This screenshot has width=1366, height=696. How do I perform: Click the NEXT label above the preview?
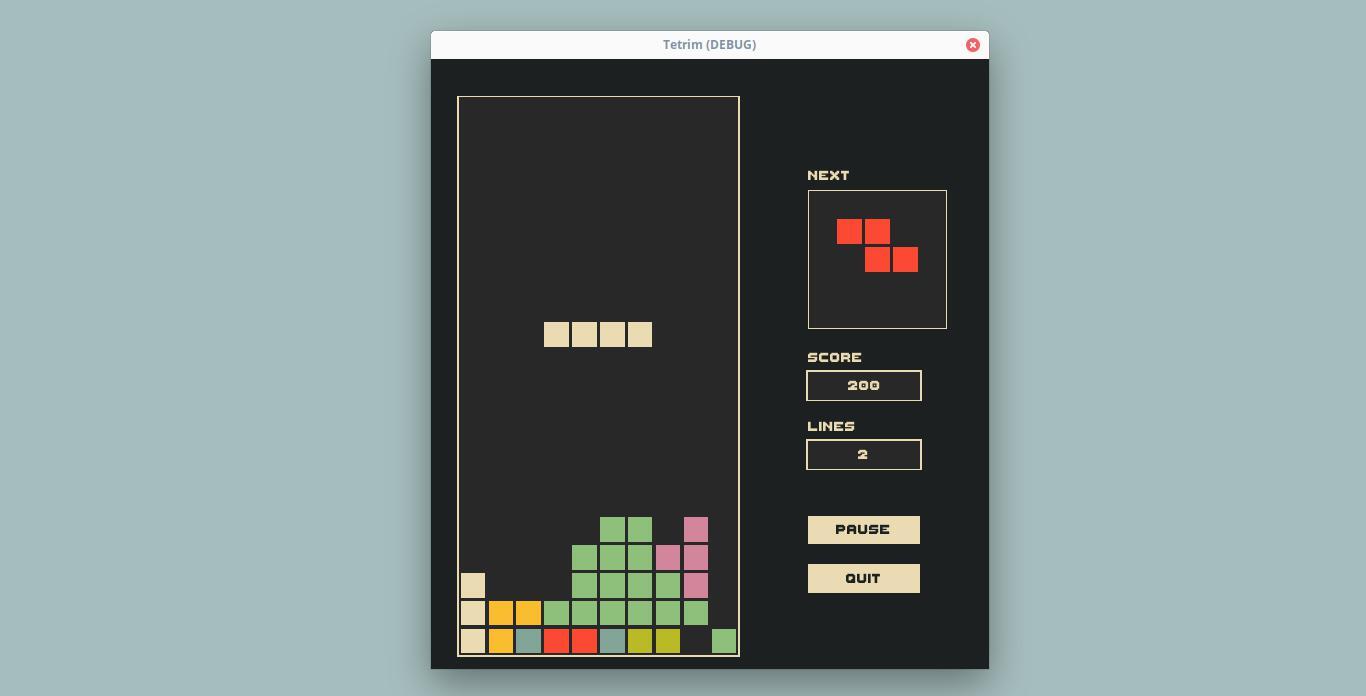tap(828, 176)
